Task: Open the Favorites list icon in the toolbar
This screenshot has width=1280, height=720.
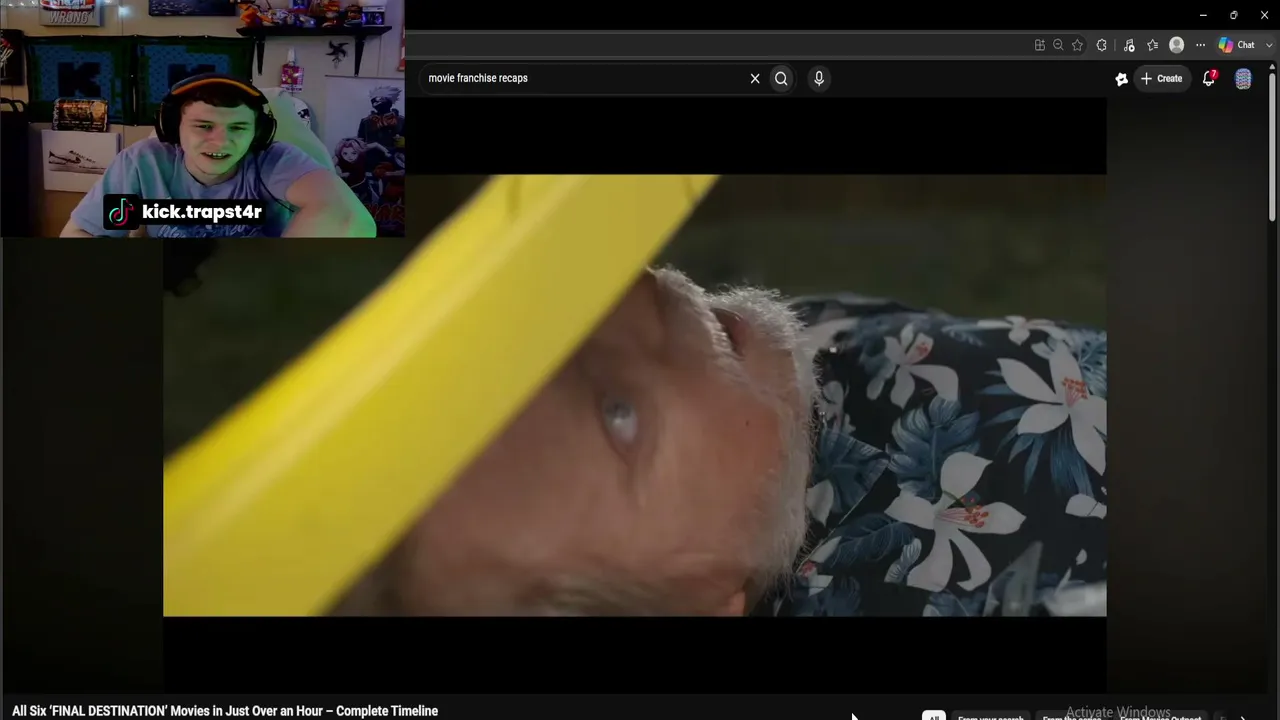Action: pyautogui.click(x=1153, y=45)
